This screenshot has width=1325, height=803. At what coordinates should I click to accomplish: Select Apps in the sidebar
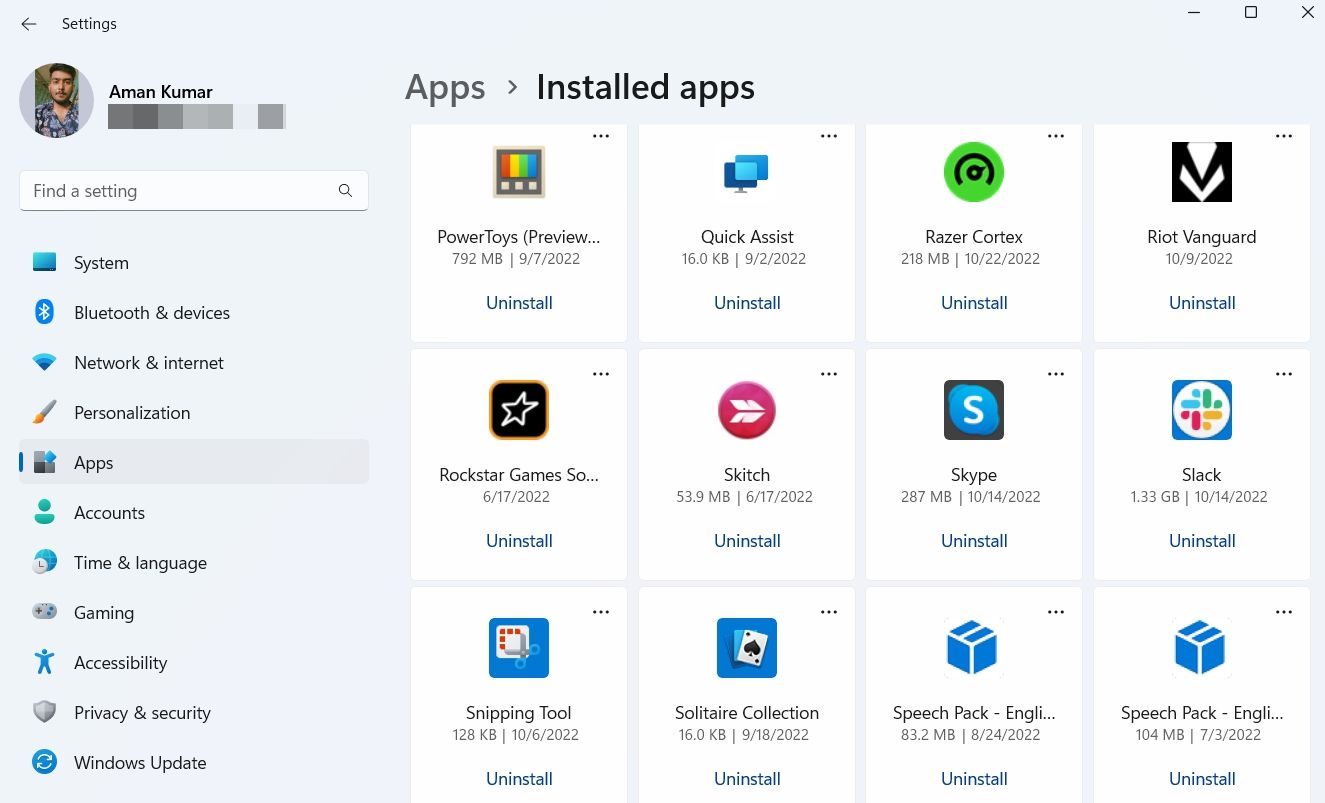click(194, 463)
